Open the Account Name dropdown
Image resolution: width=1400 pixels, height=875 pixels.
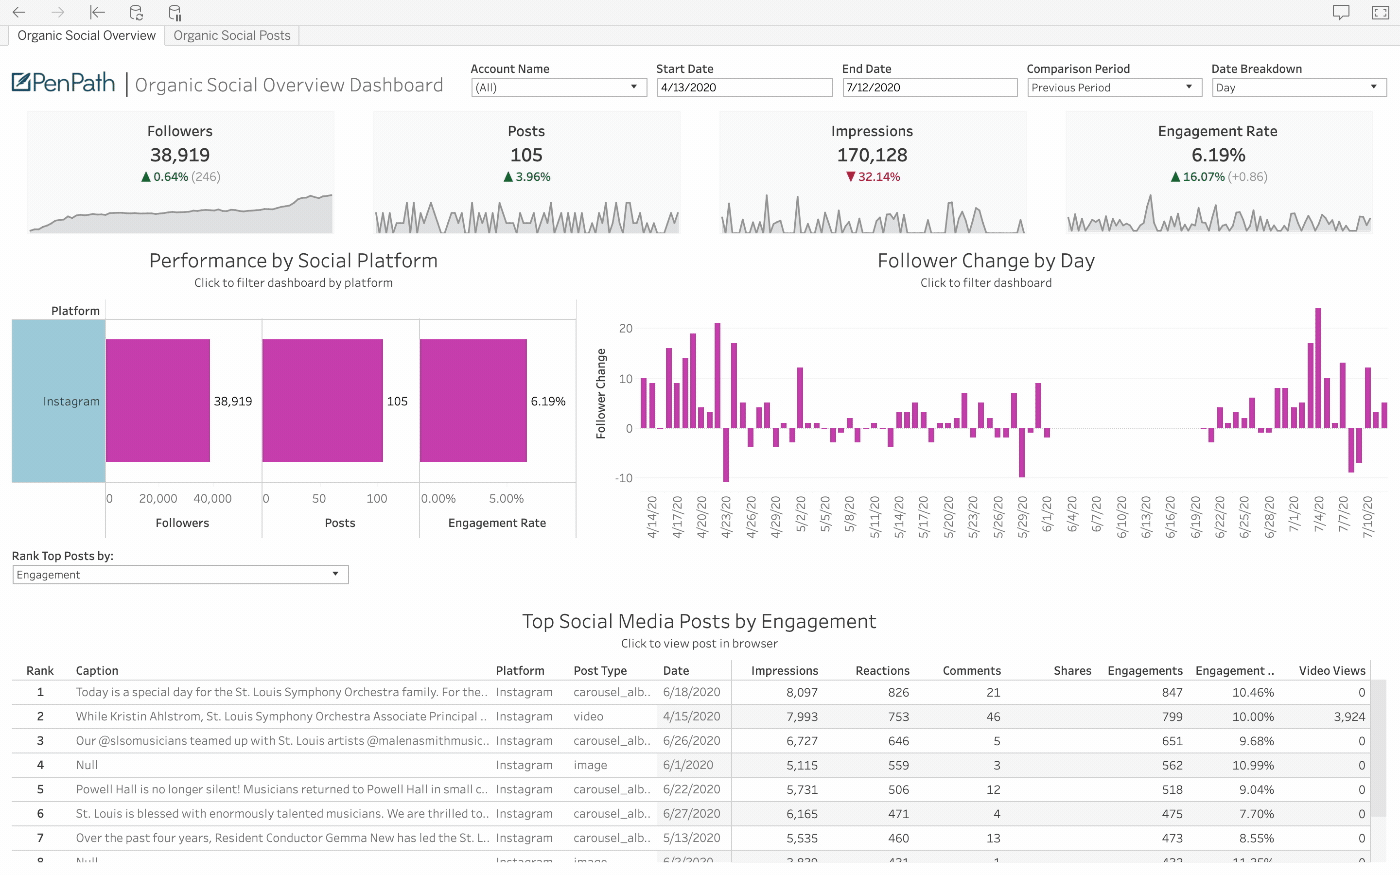(559, 88)
